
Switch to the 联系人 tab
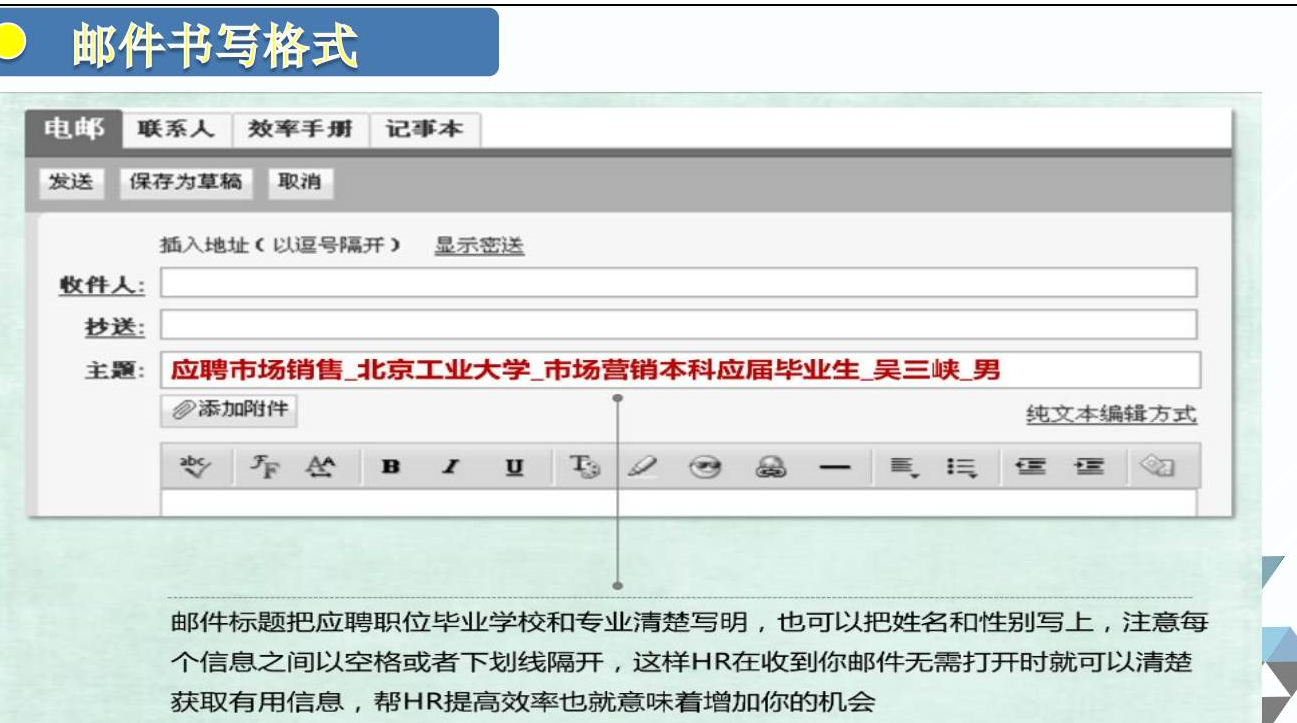point(177,130)
